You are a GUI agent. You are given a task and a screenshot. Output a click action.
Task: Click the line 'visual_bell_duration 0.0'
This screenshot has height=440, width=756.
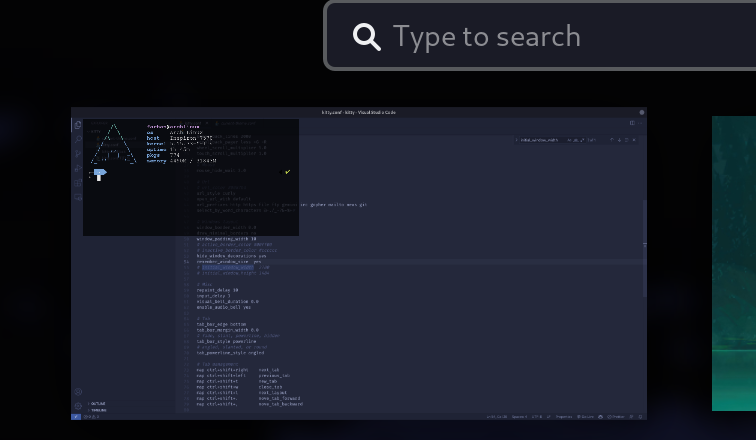(x=228, y=301)
